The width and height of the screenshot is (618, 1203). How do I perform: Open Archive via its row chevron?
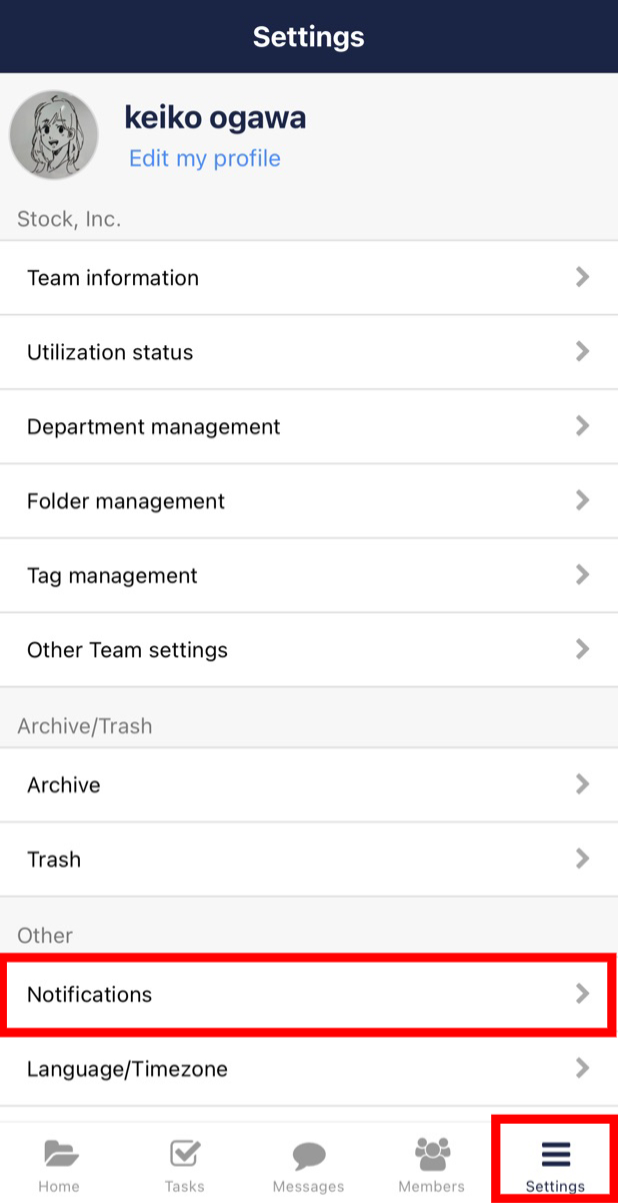pos(583,784)
